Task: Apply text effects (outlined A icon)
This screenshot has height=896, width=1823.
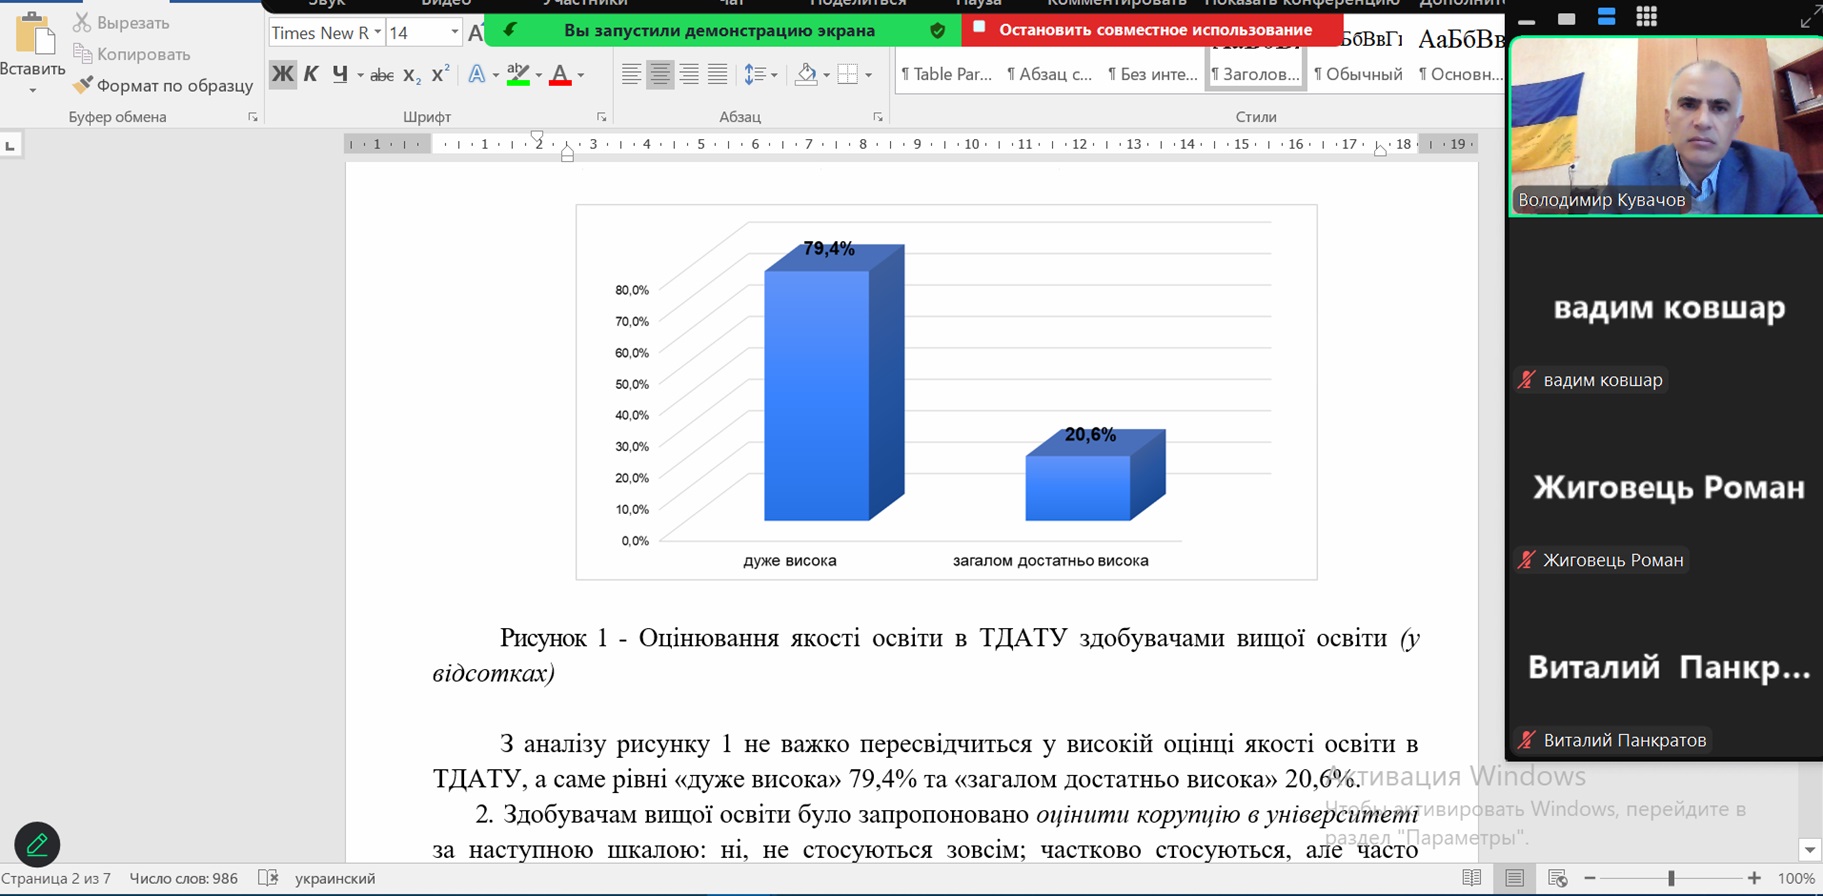Action: click(476, 74)
